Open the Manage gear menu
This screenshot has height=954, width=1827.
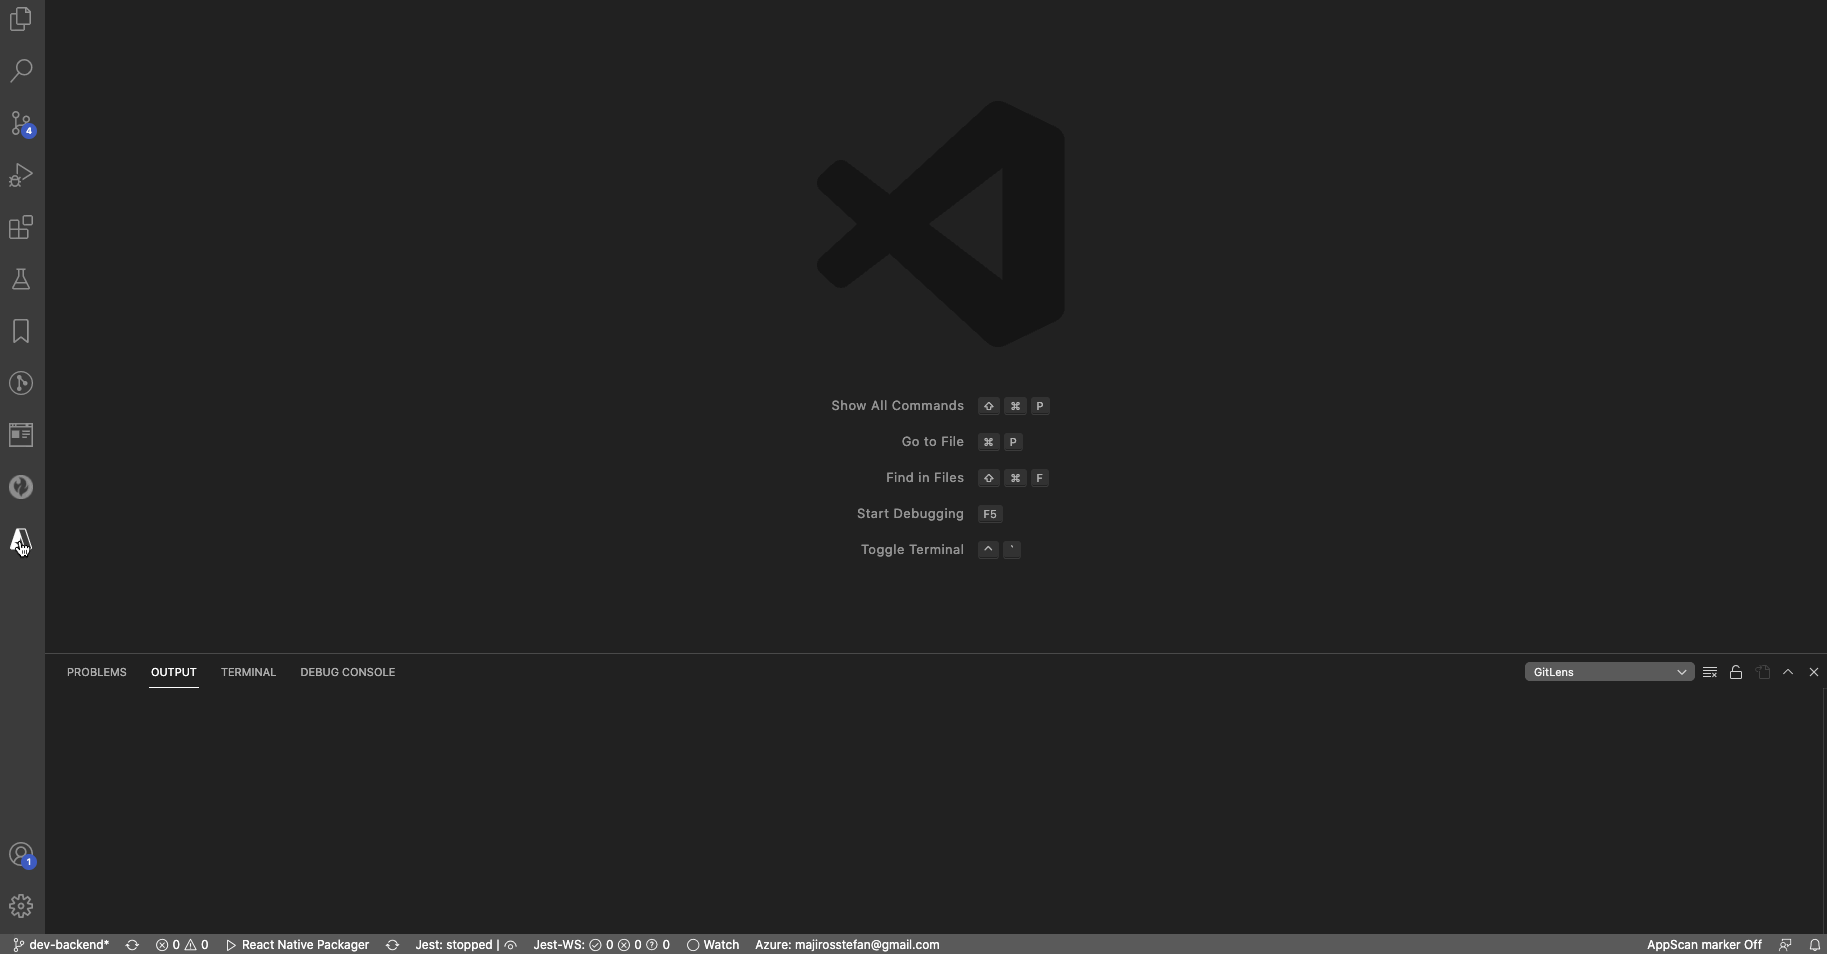[21, 906]
